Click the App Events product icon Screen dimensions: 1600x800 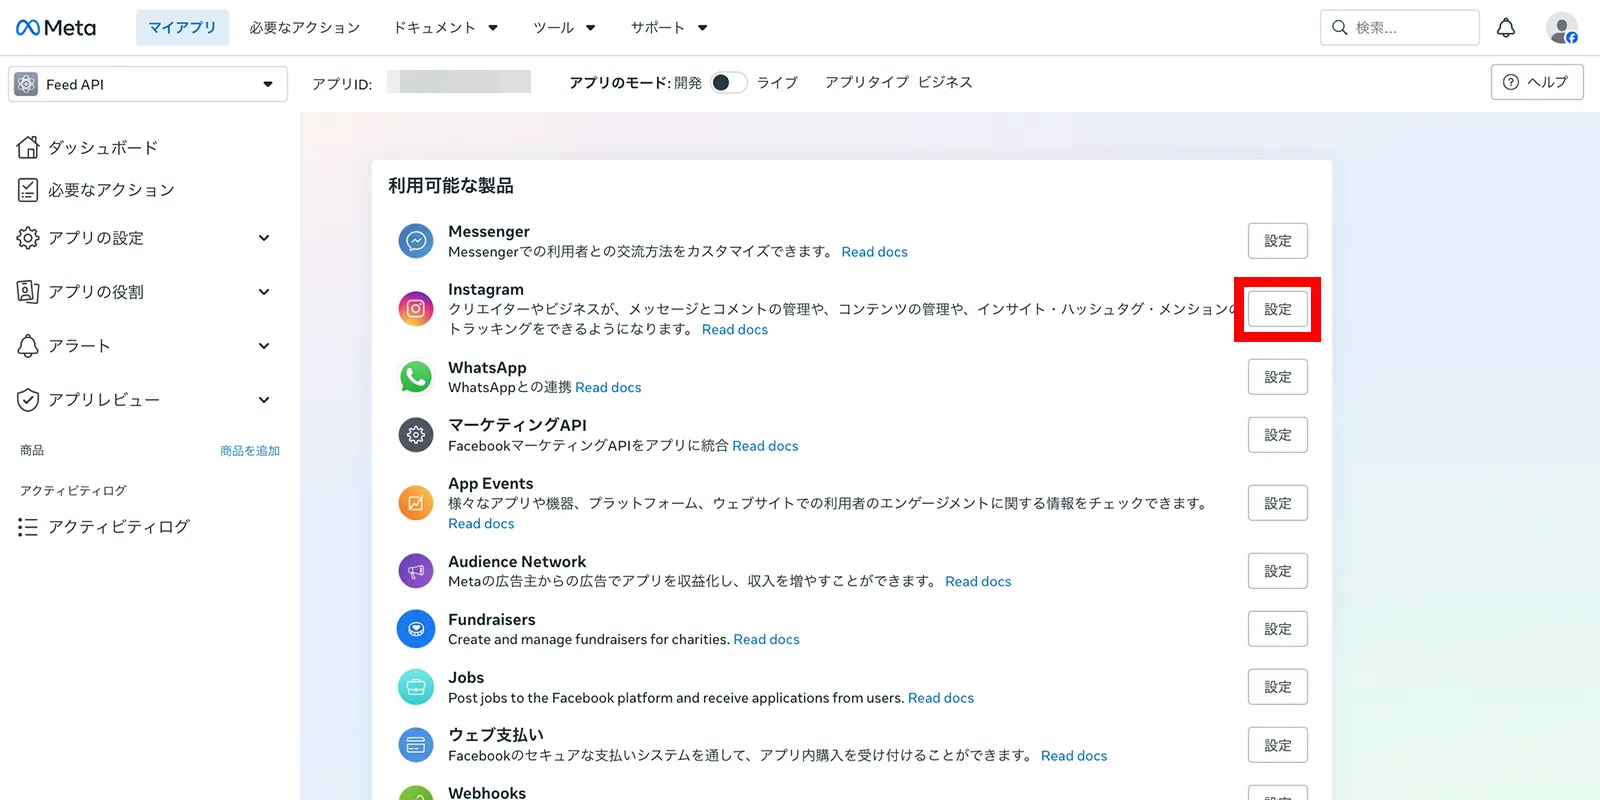pyautogui.click(x=416, y=503)
